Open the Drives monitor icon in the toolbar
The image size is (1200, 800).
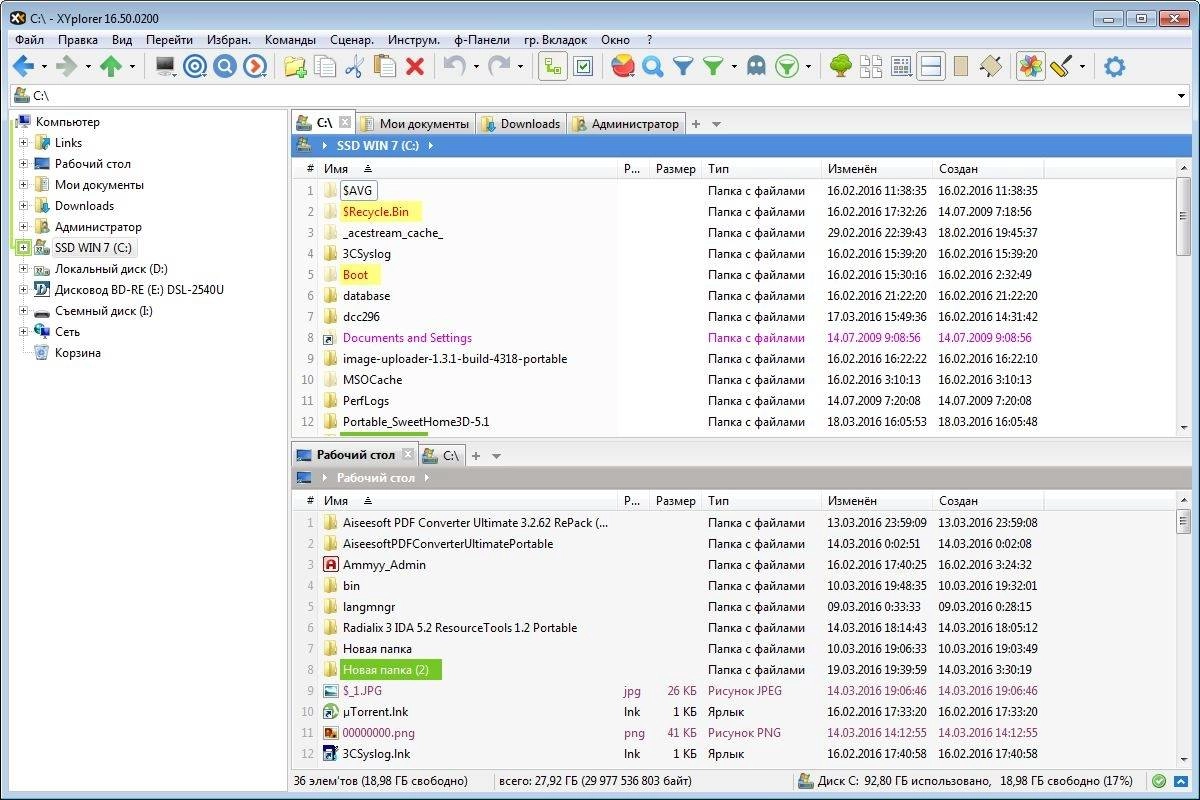tap(165, 67)
